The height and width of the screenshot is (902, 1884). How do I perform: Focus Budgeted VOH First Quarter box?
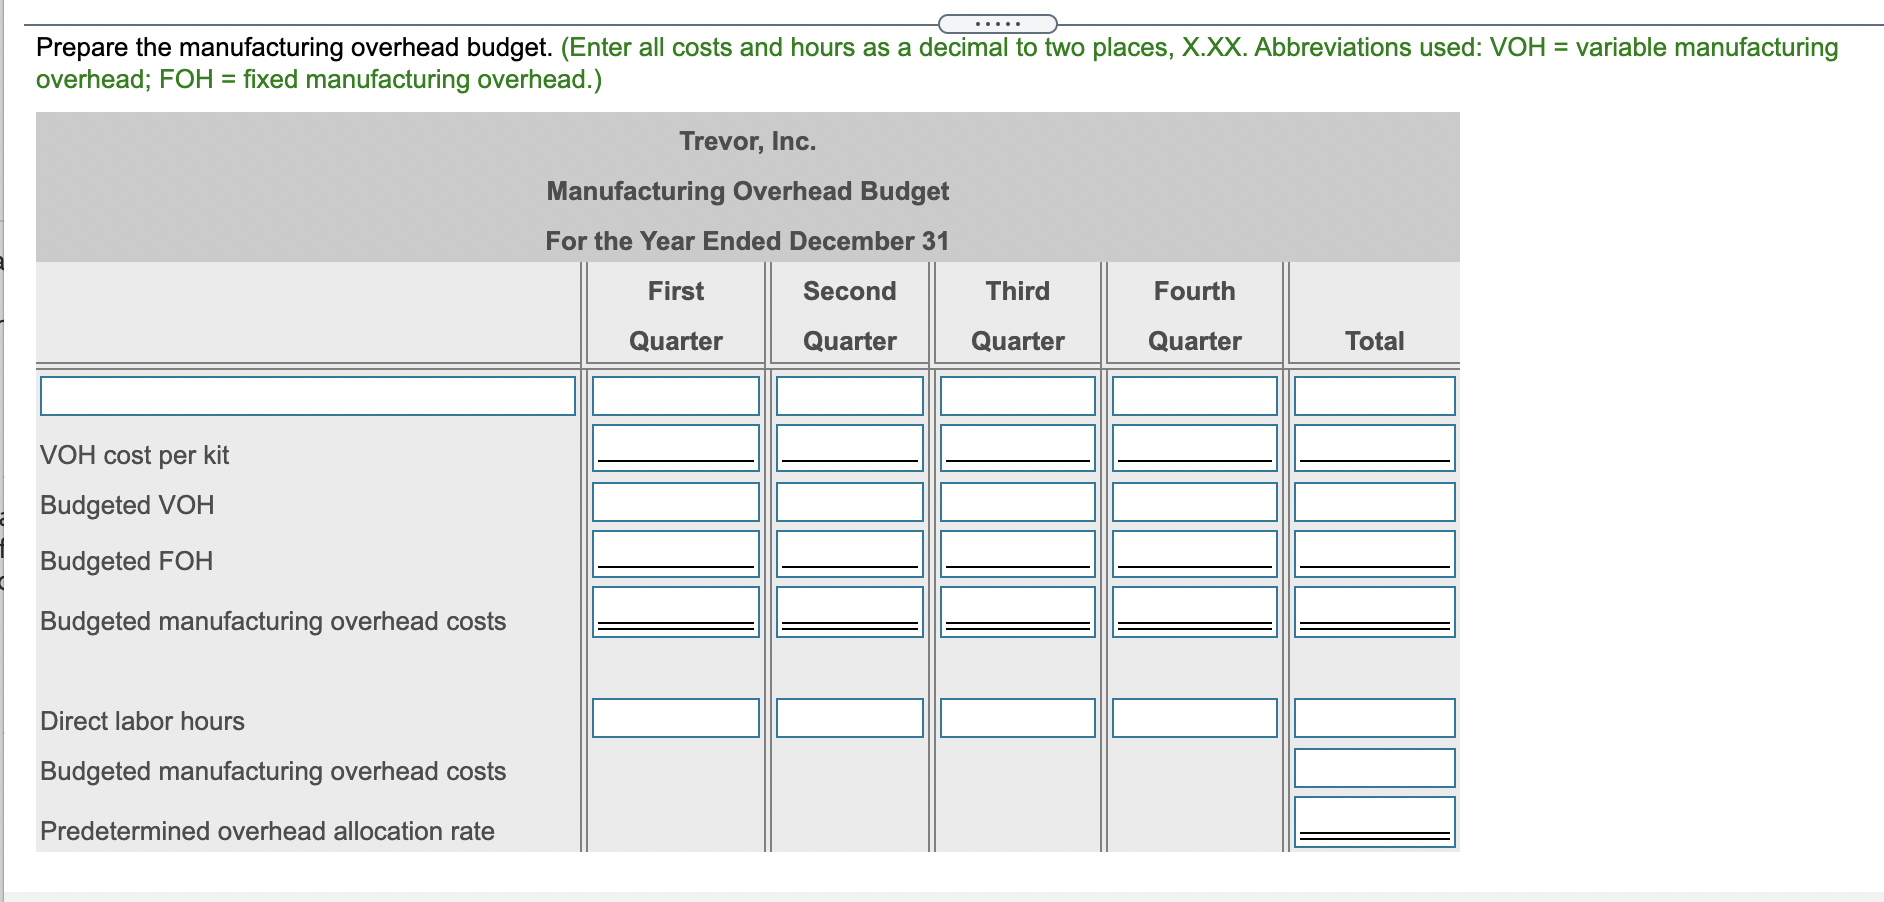(x=676, y=502)
